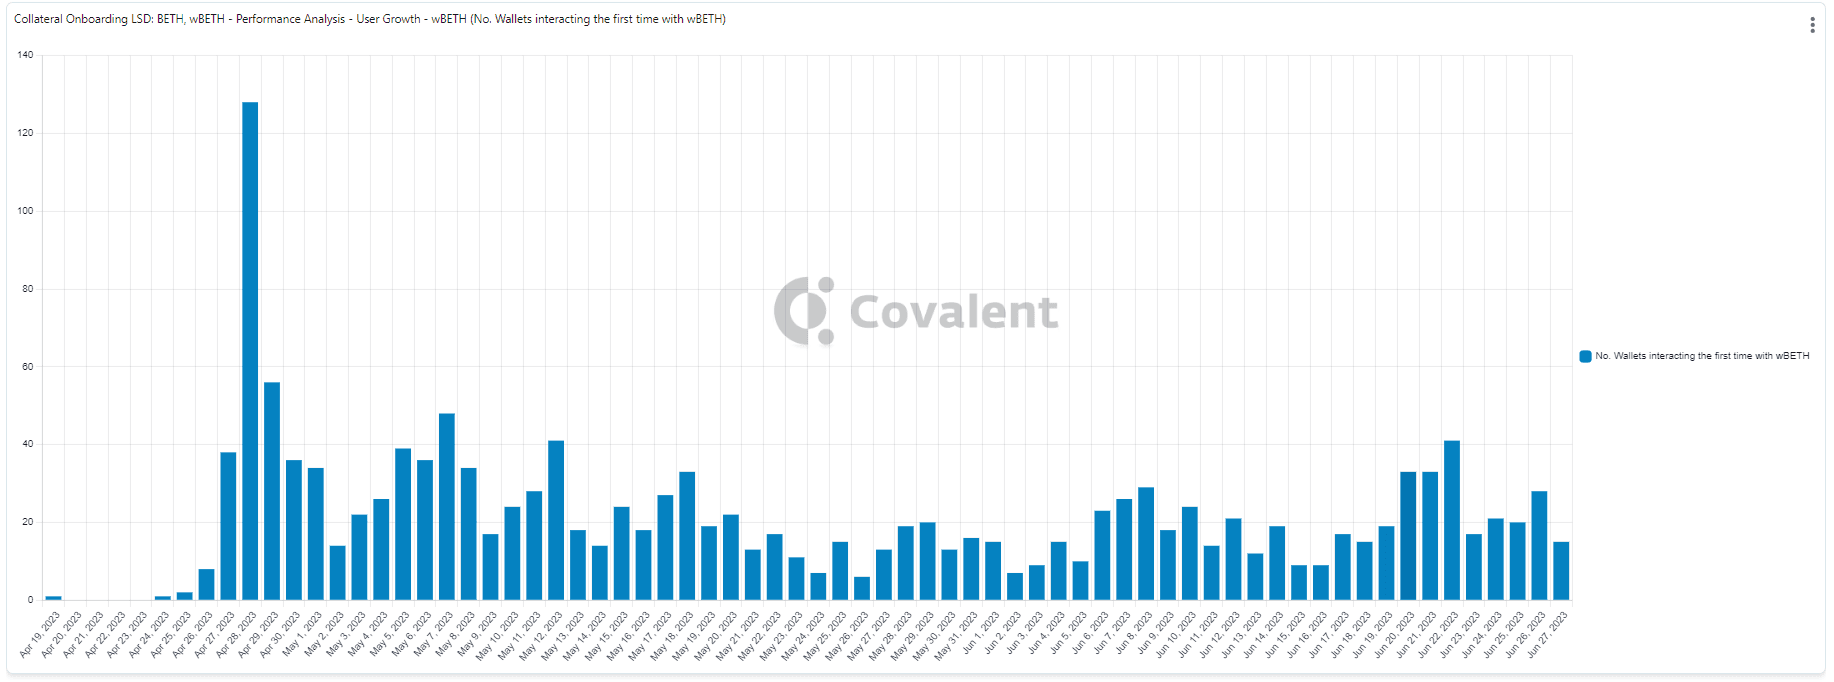This screenshot has width=1834, height=682.
Task: Click the Apr 19, 2023 x-axis label
Action: click(x=42, y=633)
